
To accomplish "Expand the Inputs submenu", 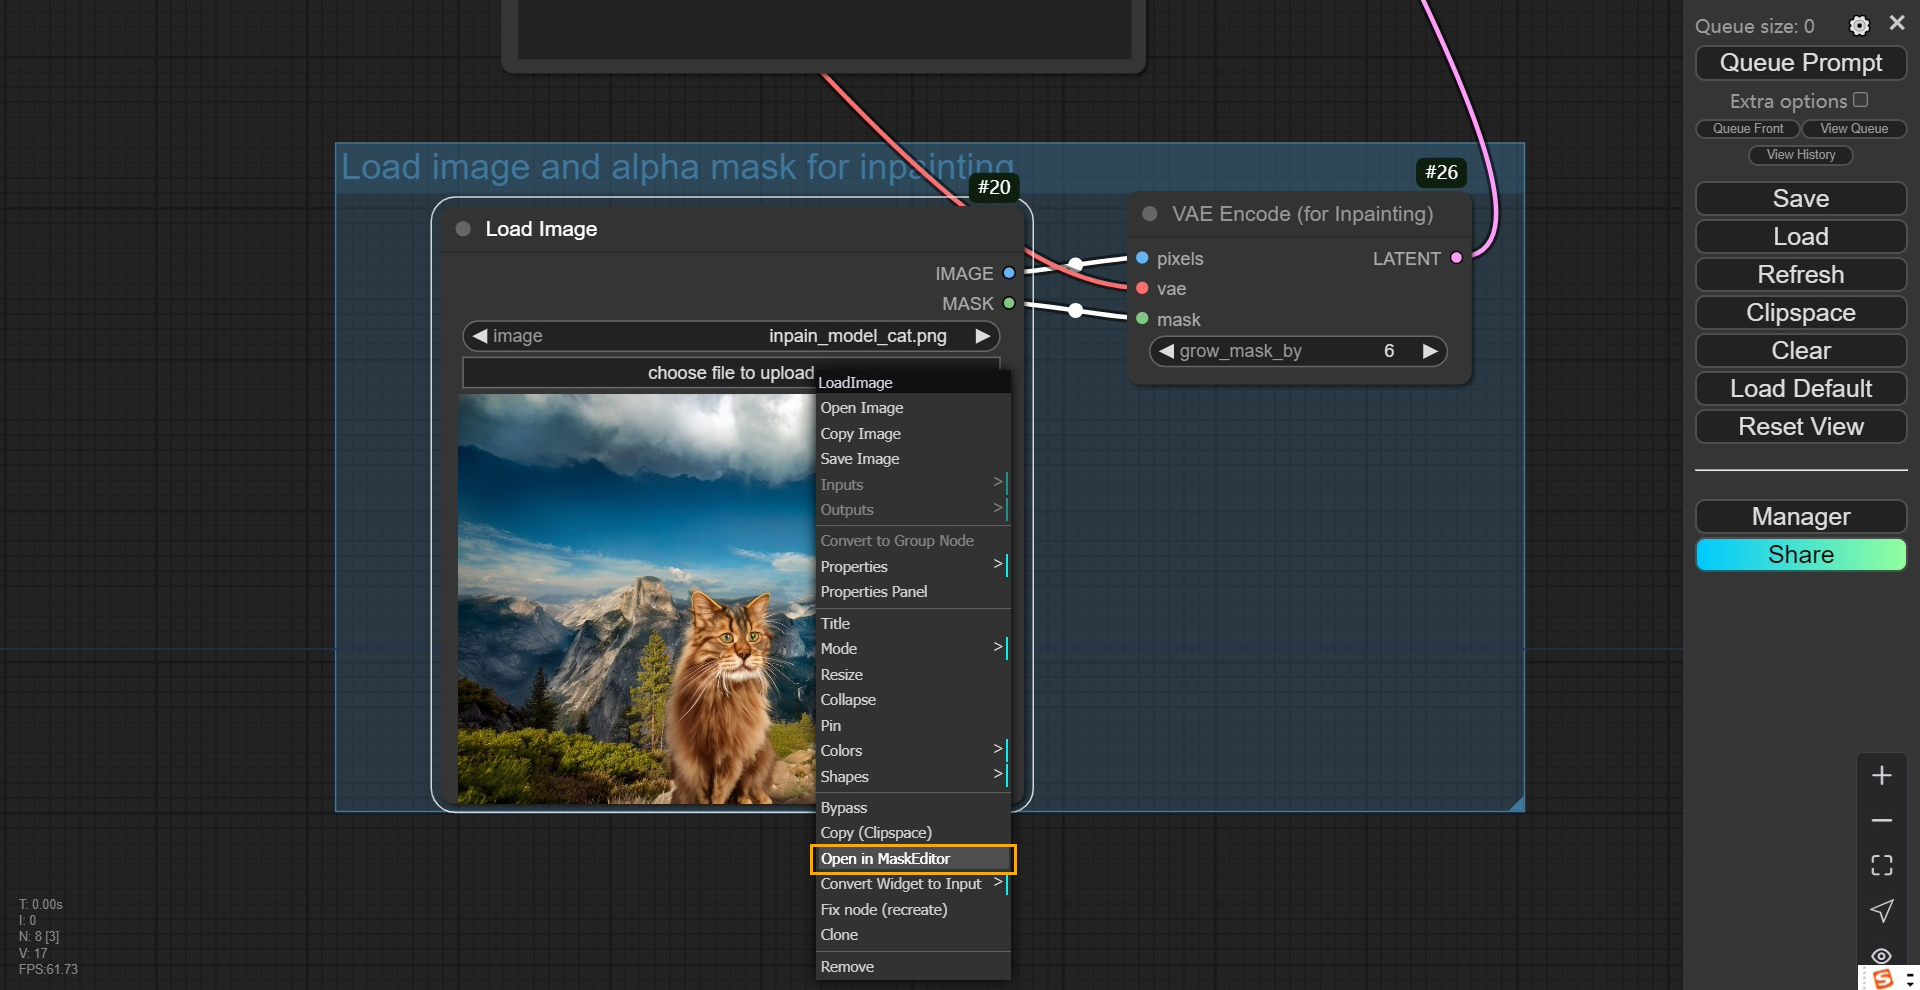I will (913, 484).
